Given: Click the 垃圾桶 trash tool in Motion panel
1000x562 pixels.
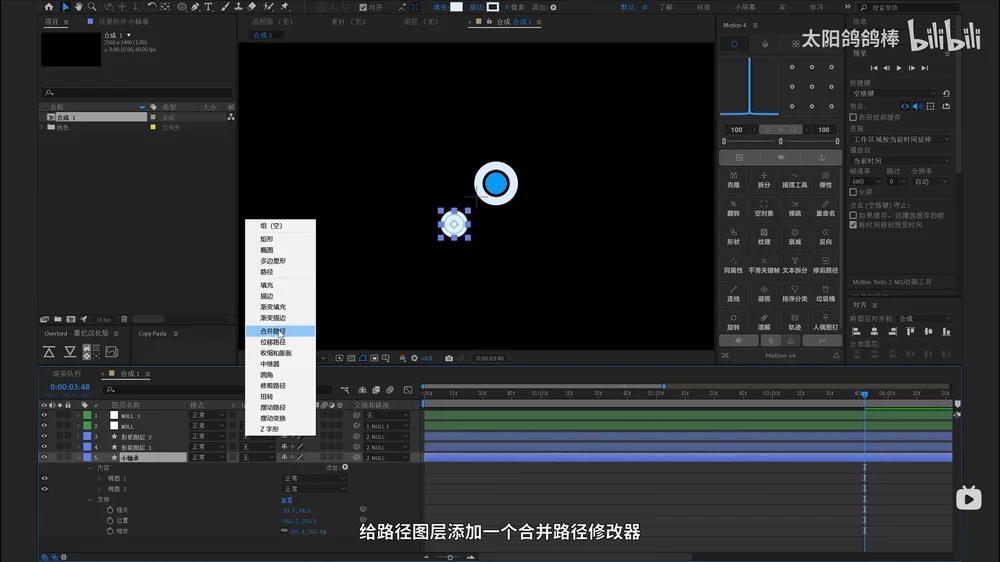Looking at the screenshot, I should 825,294.
